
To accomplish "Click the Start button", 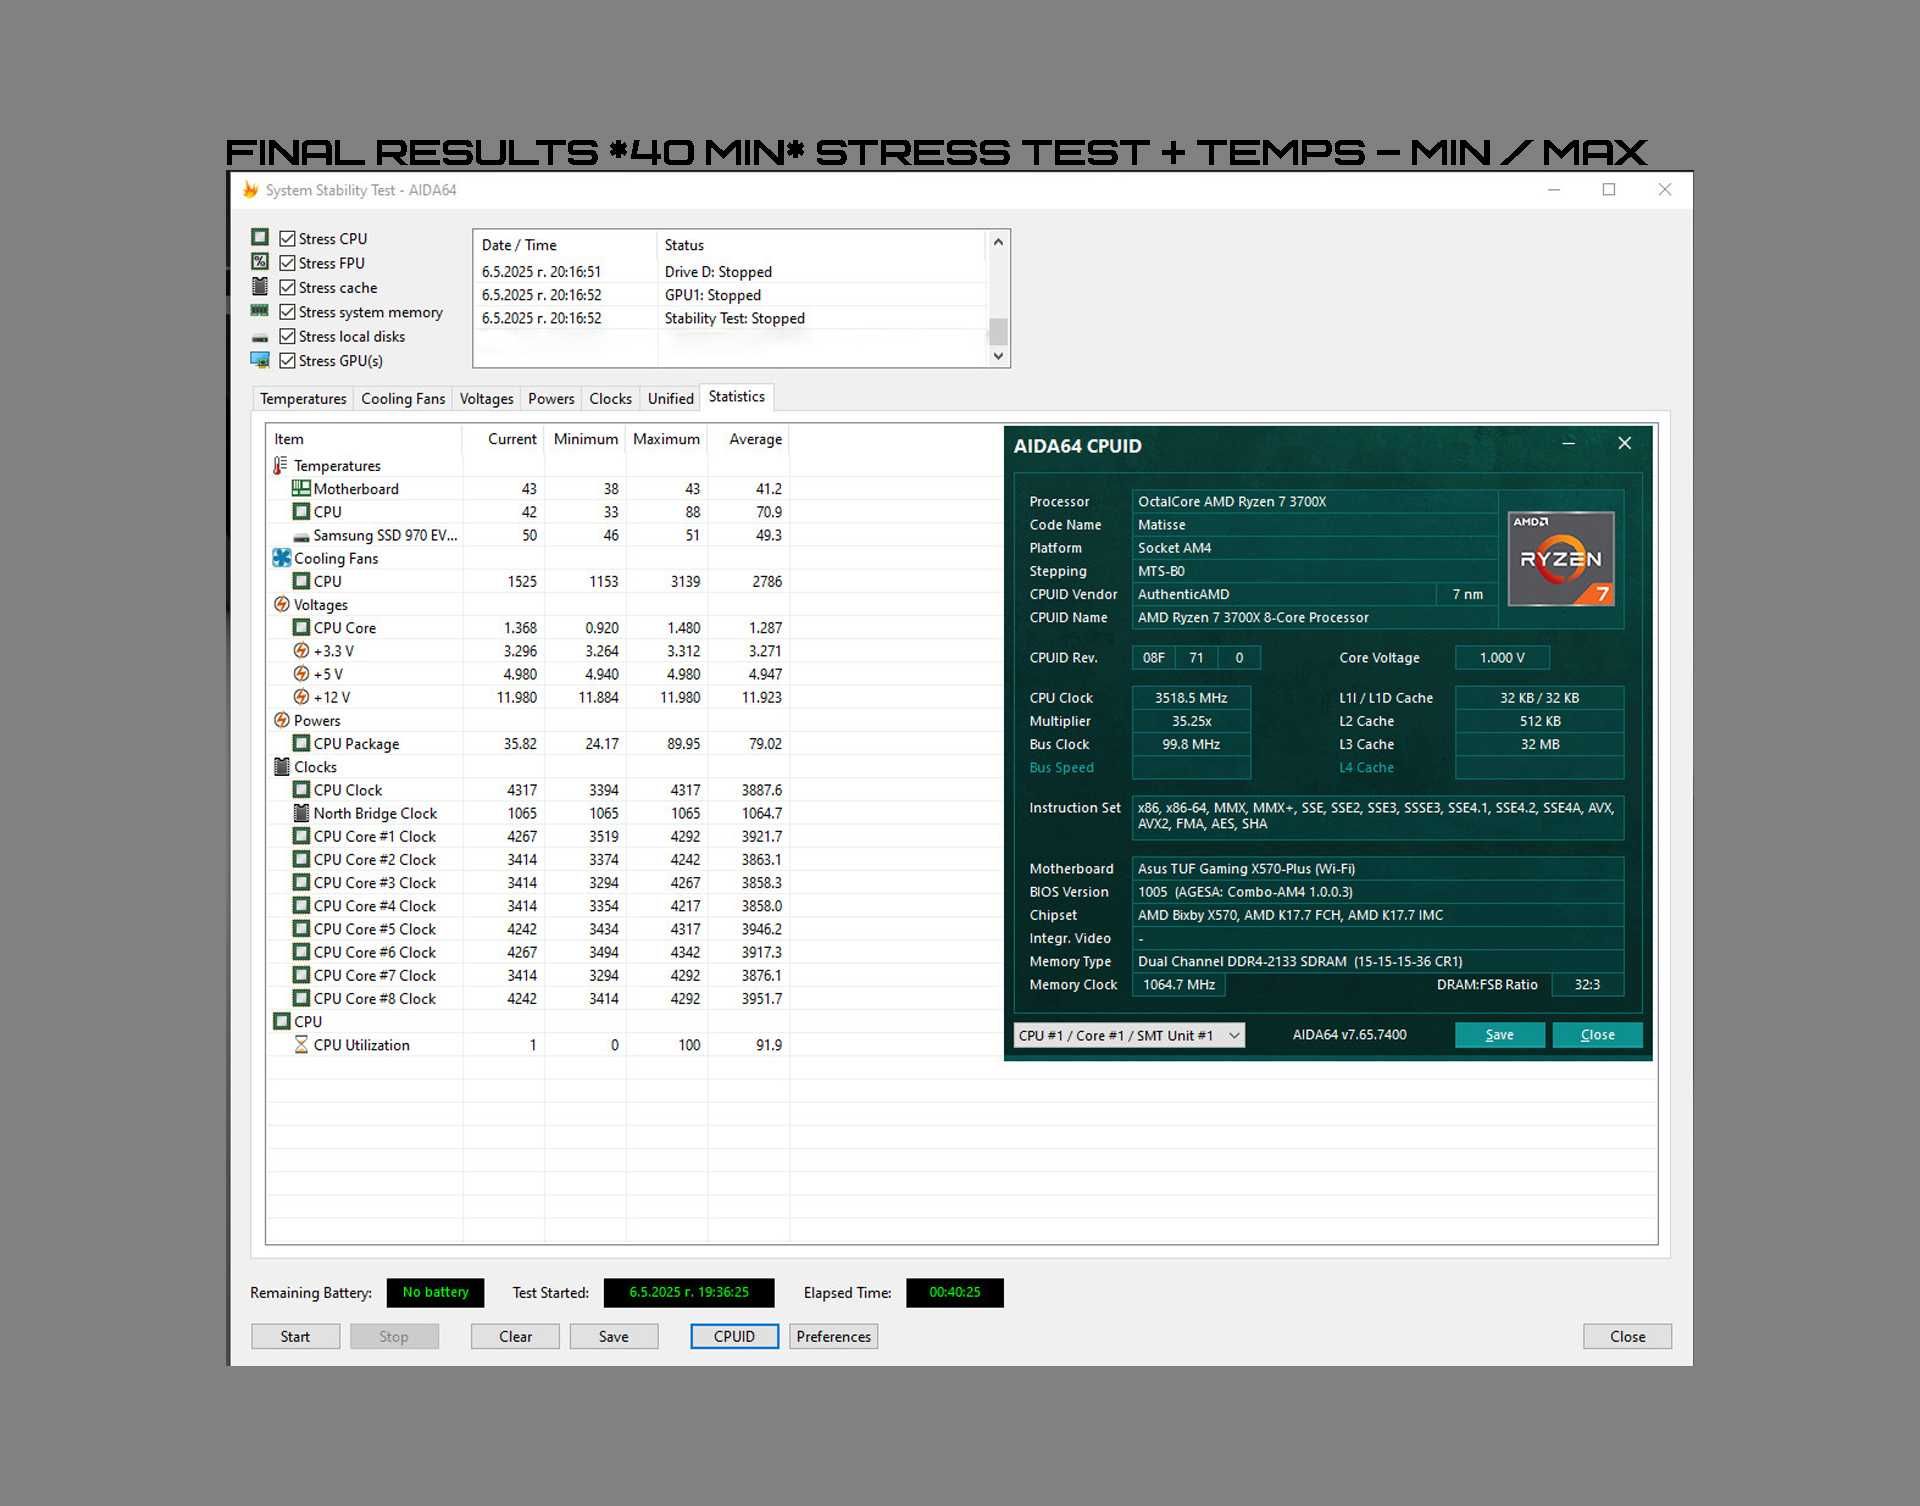I will pyautogui.click(x=295, y=1337).
